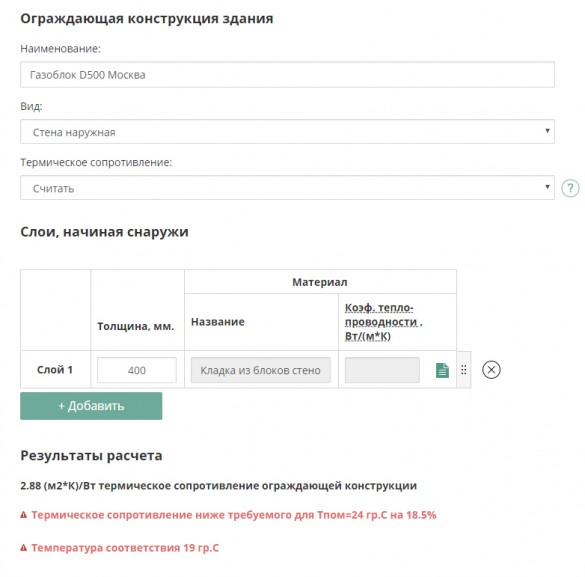Select the Слой 1 row label
Viewport: 585px width, 577px height.
55,370
